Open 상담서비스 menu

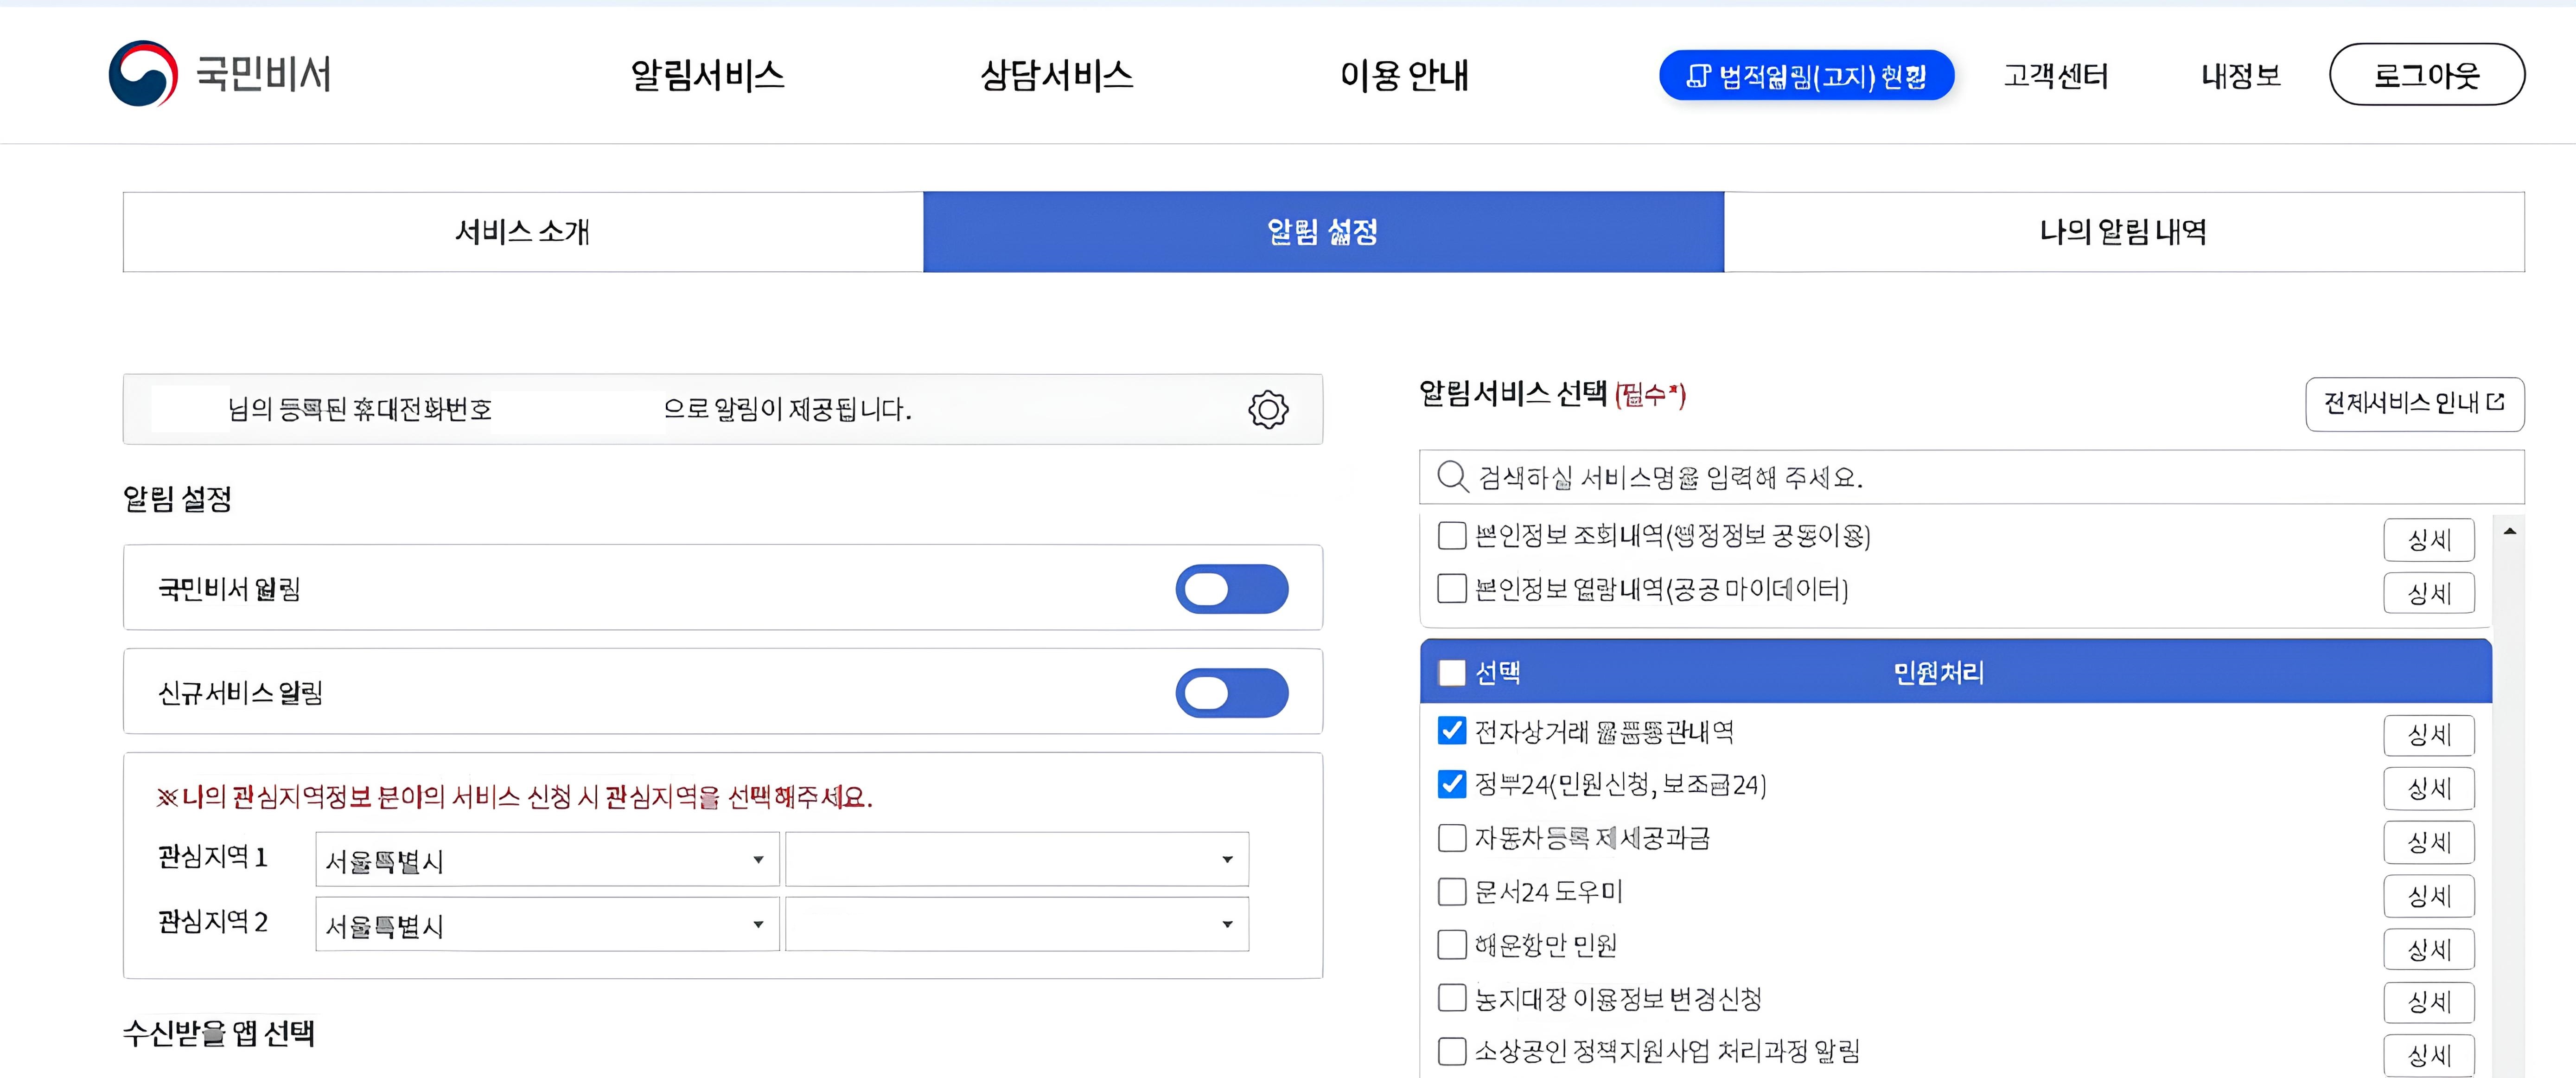1056,75
